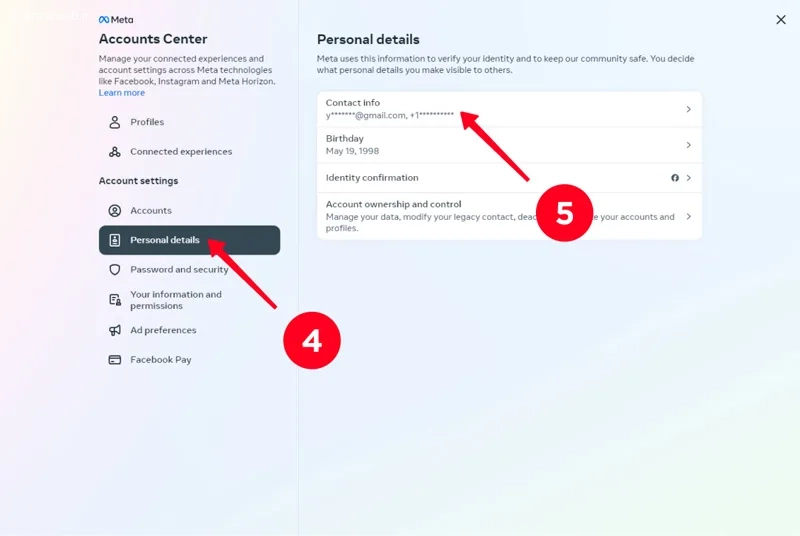Screen dimensions: 800x536
Task: Expand the Birthday row chevron
Action: coord(688,145)
